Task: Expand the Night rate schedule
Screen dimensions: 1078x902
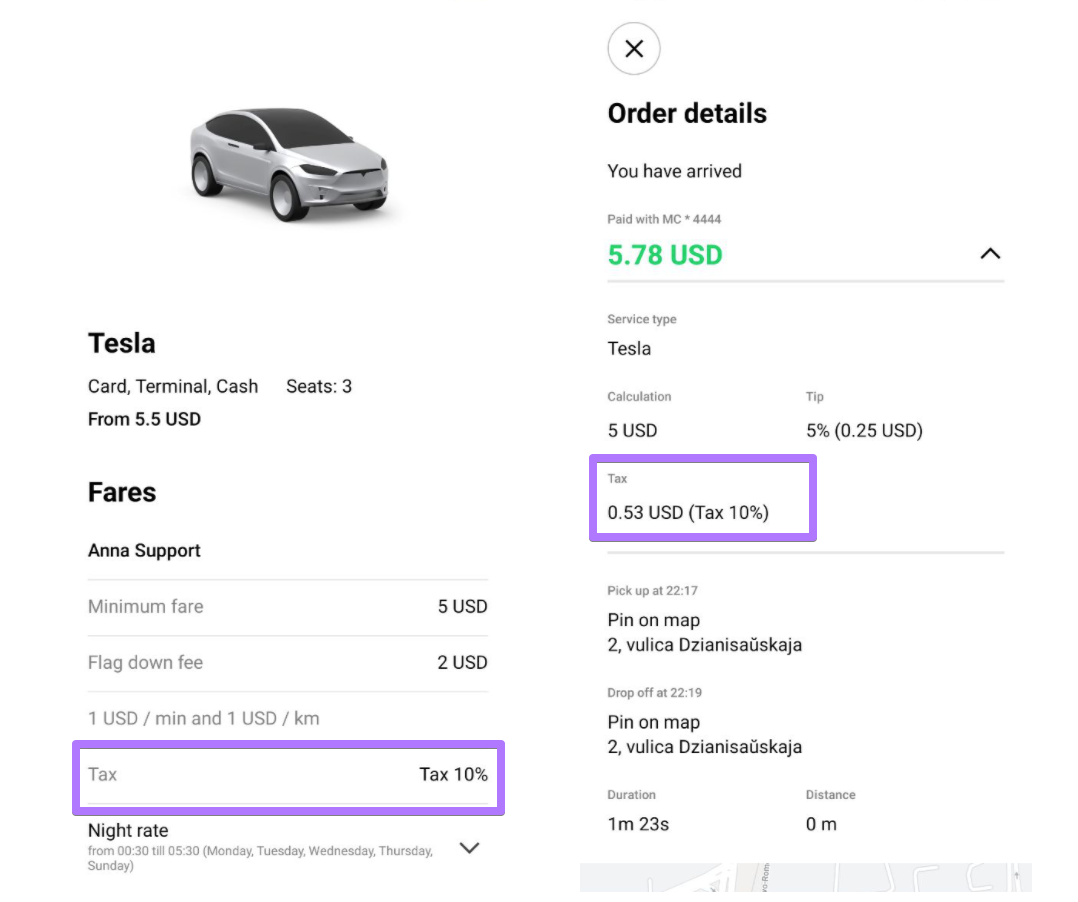Action: click(x=469, y=848)
